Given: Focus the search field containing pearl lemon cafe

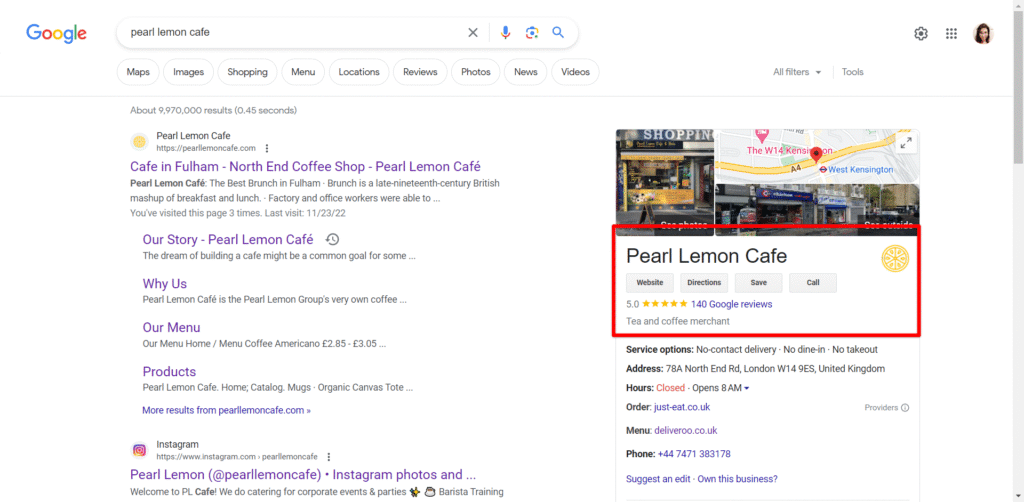Looking at the screenshot, I should tap(294, 32).
